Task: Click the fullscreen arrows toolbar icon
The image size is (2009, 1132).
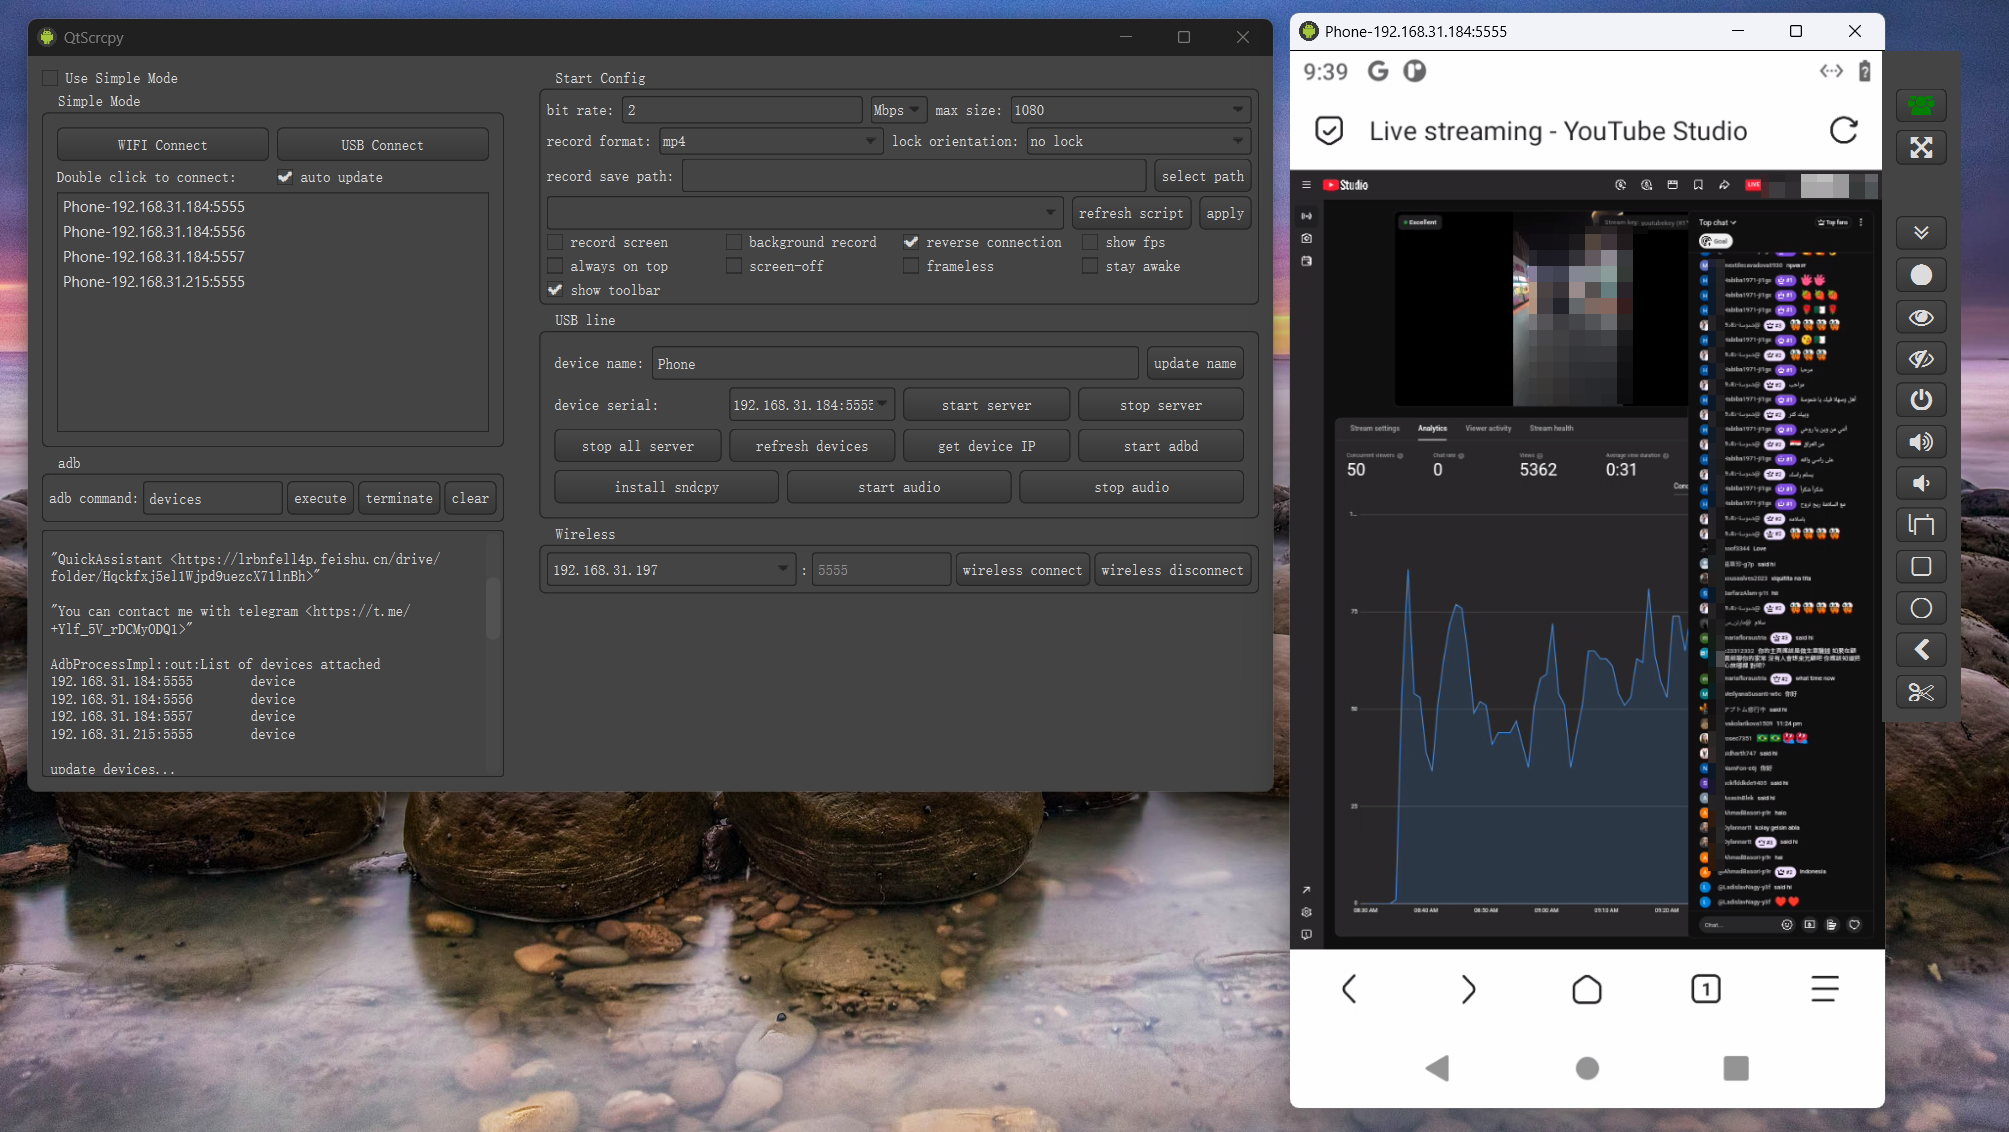Action: coord(1920,148)
